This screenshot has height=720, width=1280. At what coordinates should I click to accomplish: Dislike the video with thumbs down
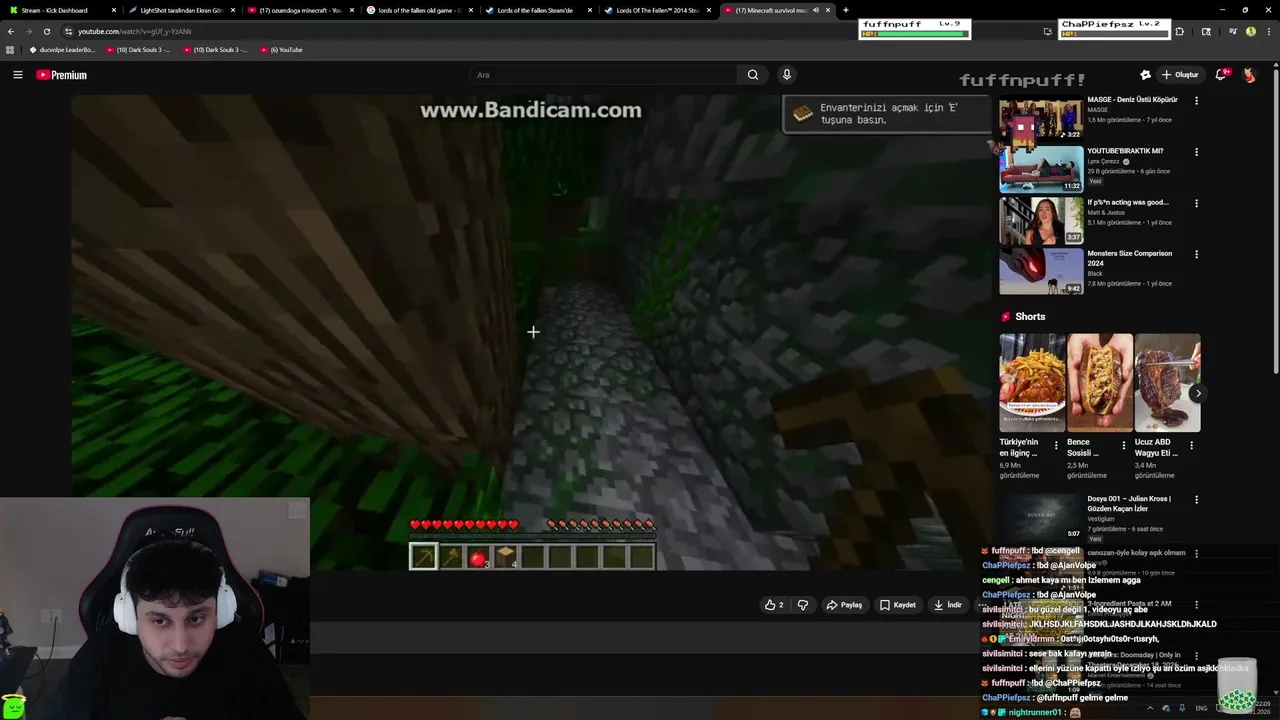coord(803,605)
